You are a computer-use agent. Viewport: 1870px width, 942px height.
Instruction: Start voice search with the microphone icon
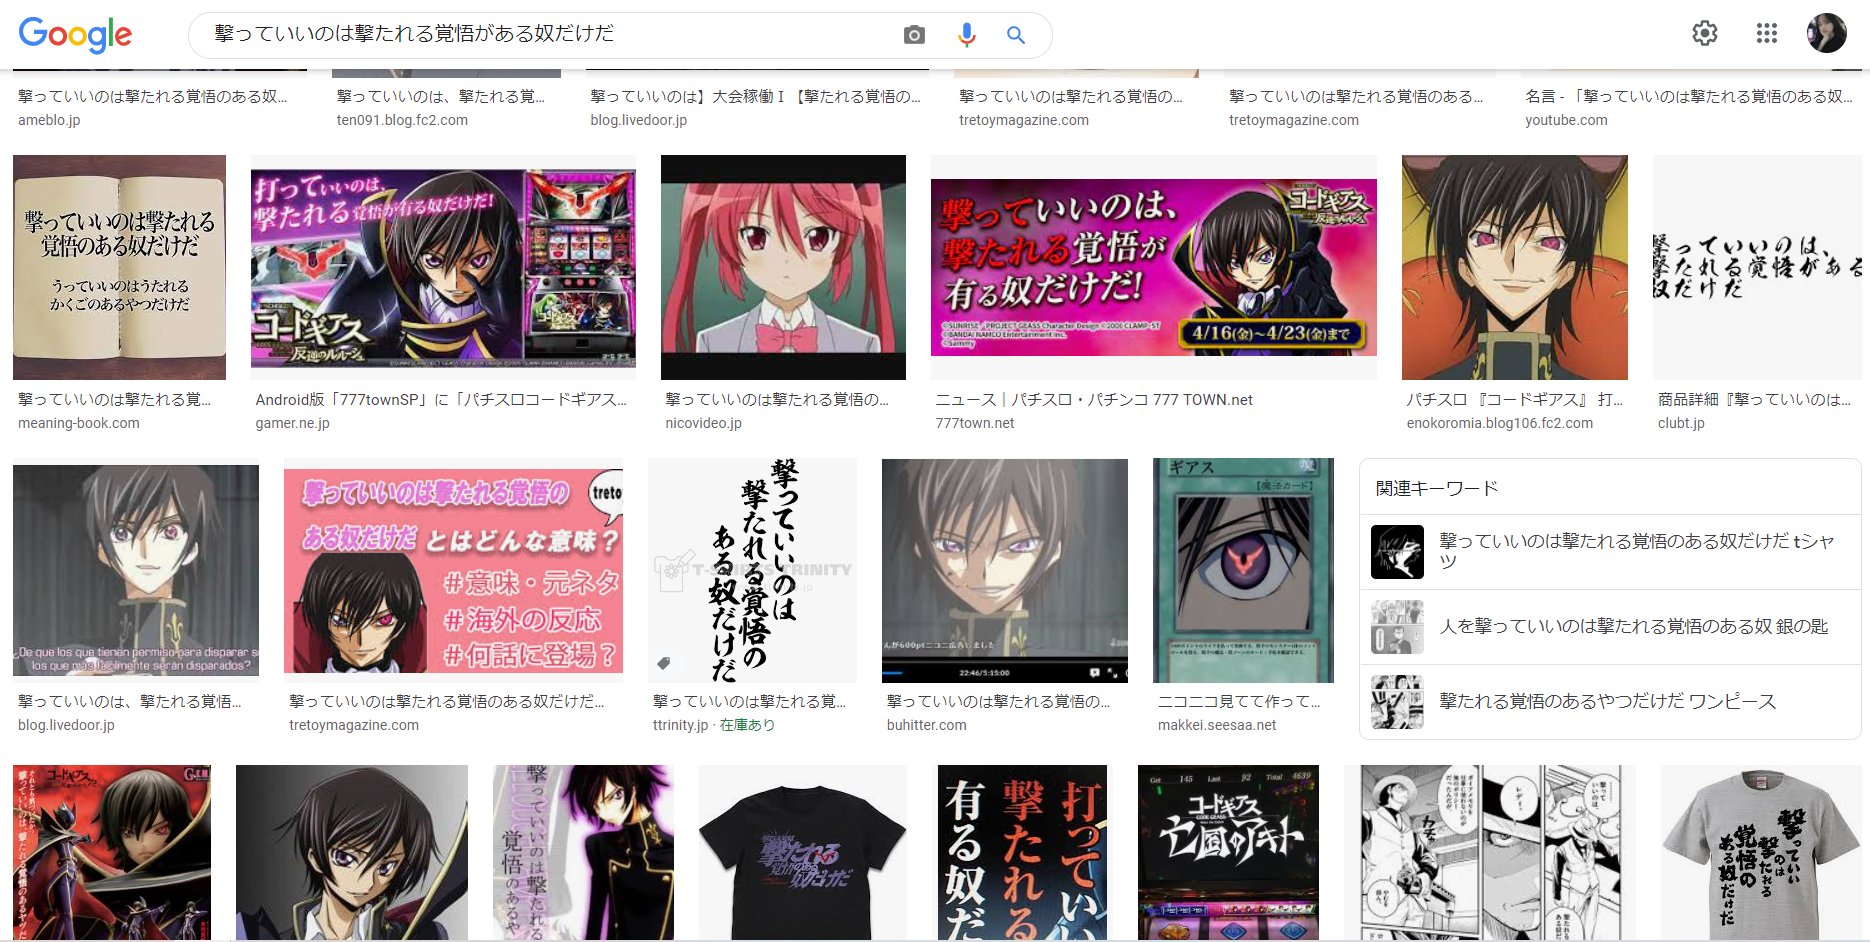click(966, 35)
